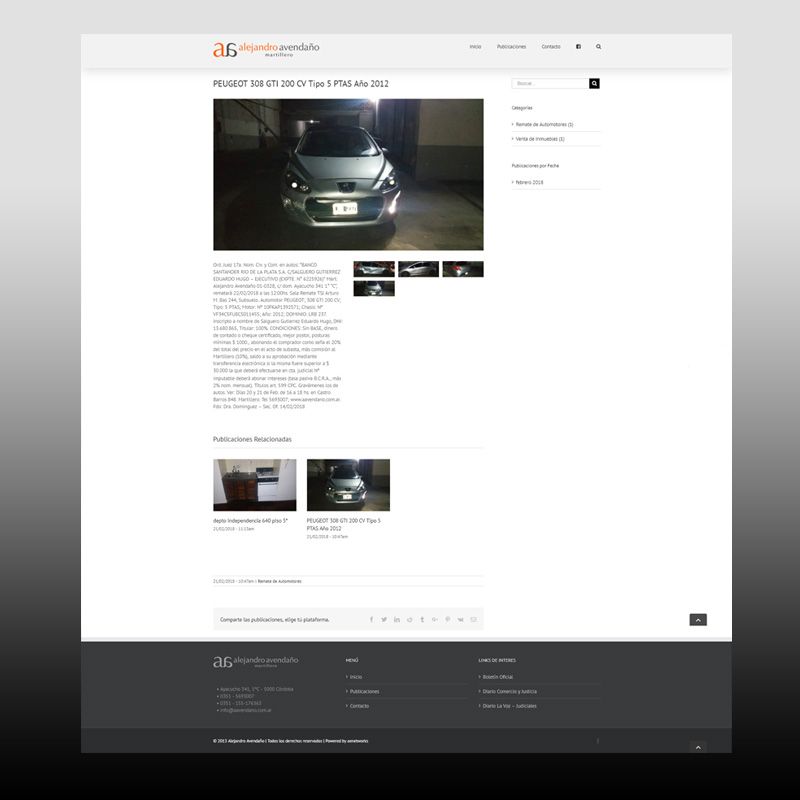800x800 pixels.
Task: Open the main Peugeot 308 front photo
Action: 348,174
